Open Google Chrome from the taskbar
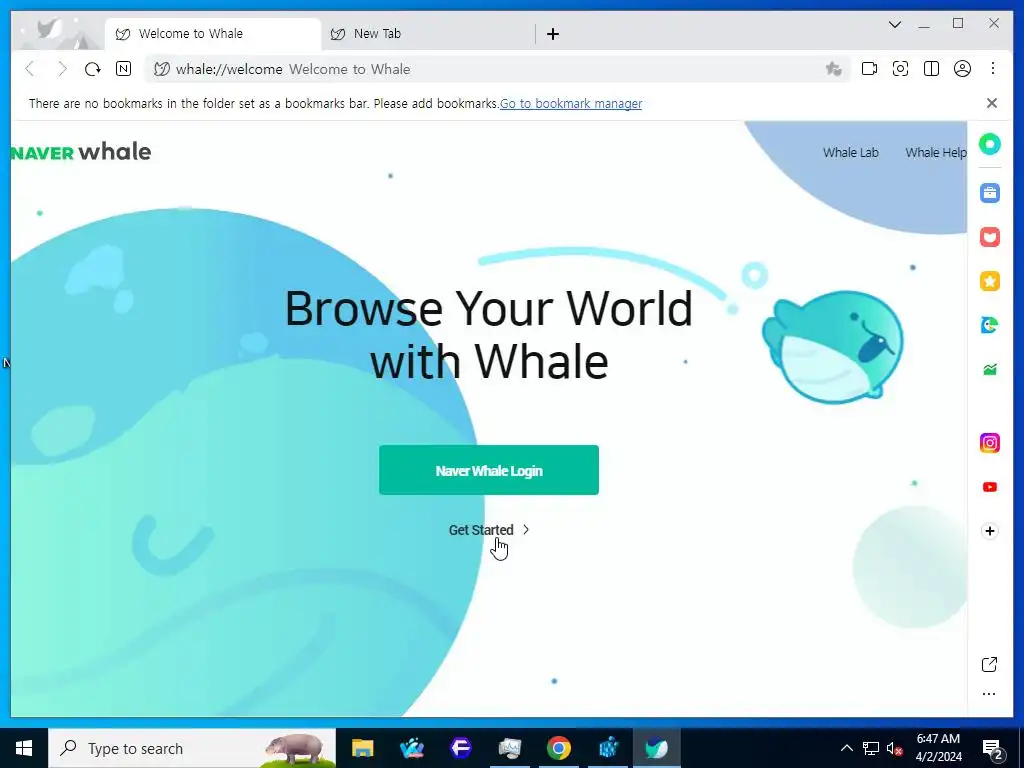1024x768 pixels. click(558, 748)
